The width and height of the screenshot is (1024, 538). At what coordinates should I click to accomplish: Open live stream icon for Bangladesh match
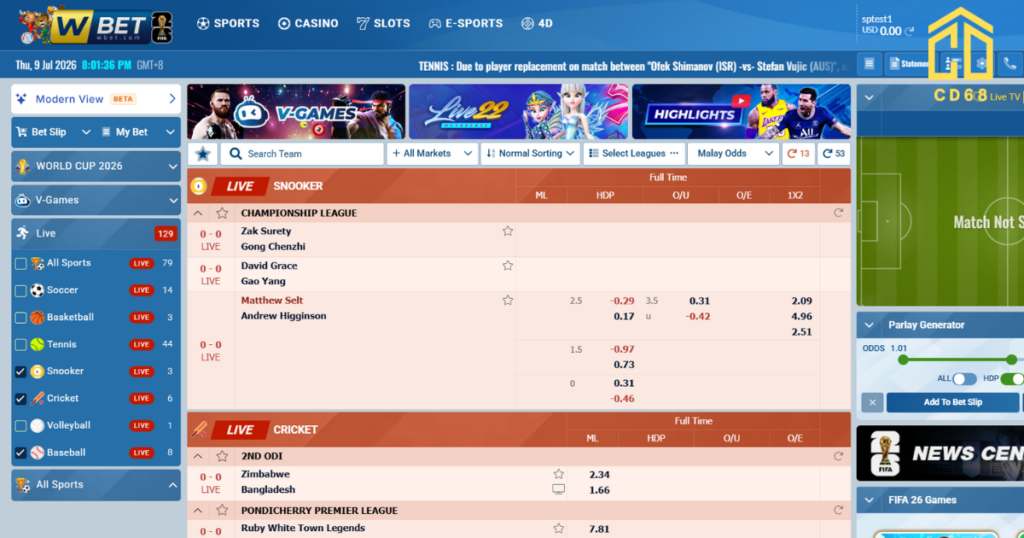tap(558, 489)
